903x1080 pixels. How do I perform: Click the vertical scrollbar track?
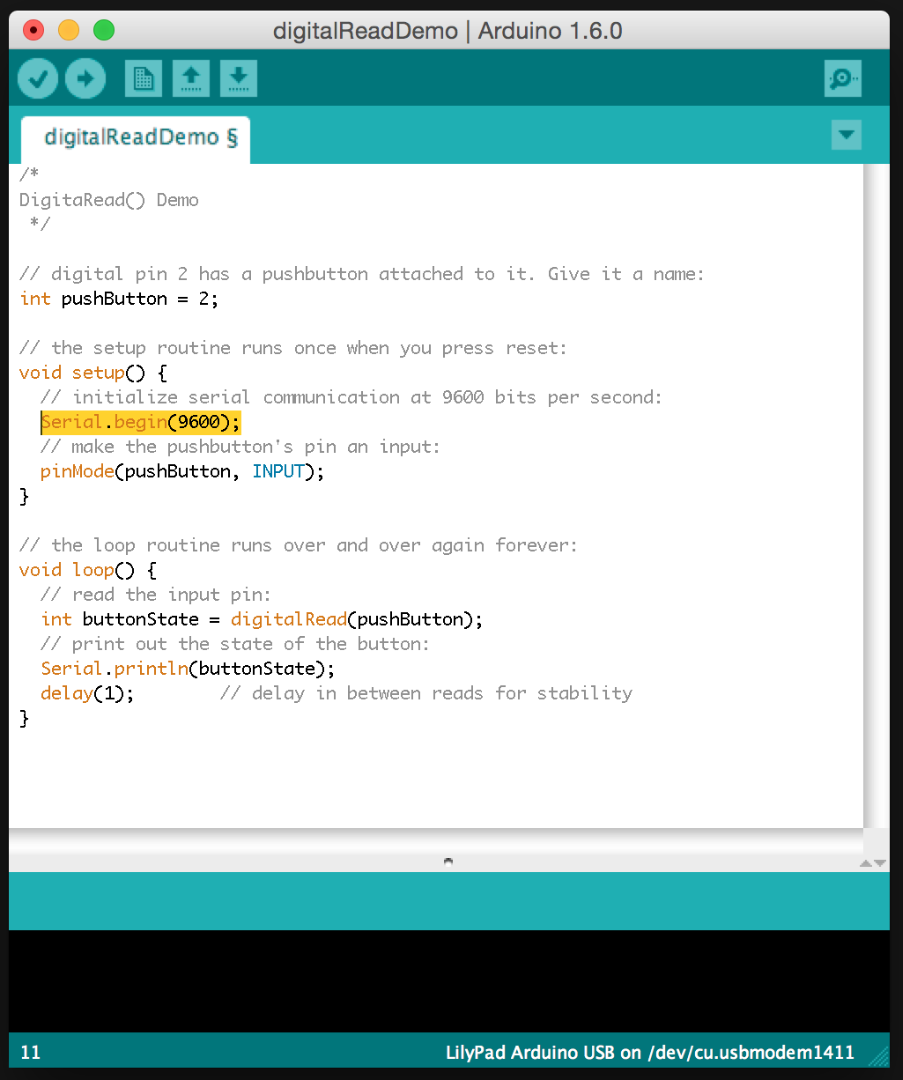click(873, 500)
